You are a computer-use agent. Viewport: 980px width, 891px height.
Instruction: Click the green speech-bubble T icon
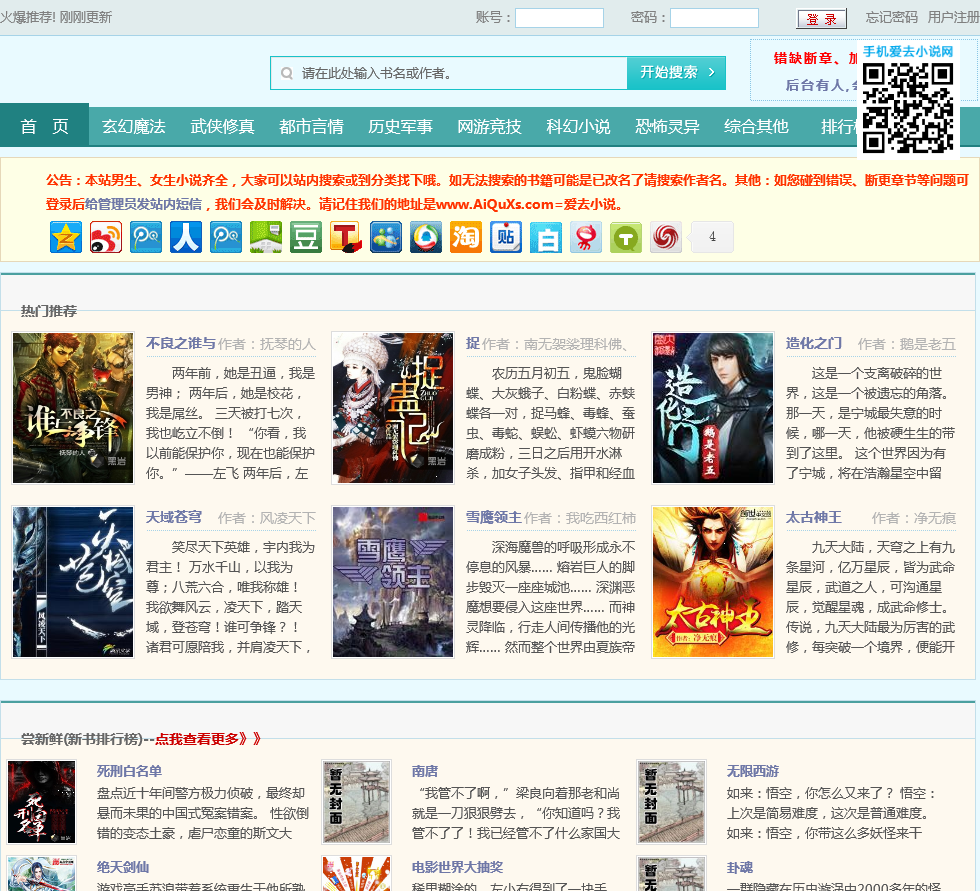pyautogui.click(x=626, y=237)
